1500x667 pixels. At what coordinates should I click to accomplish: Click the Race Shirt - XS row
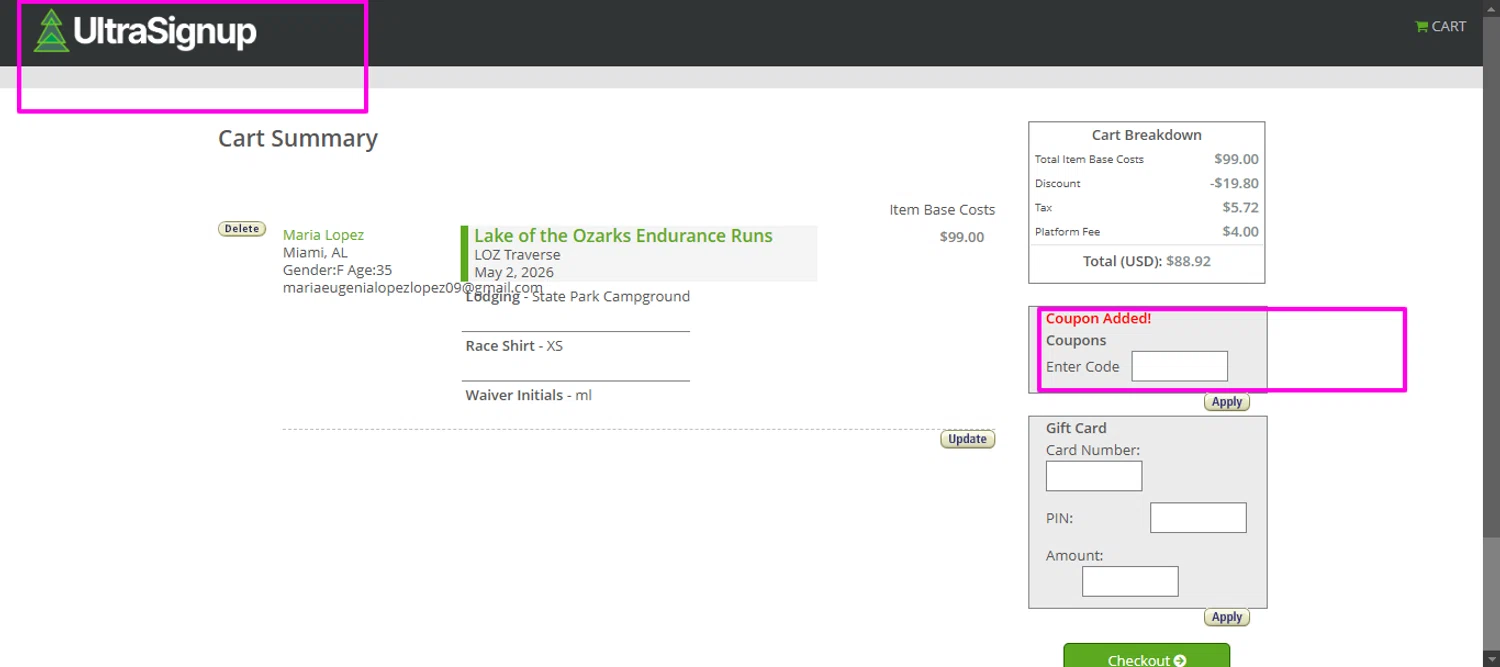tap(514, 346)
